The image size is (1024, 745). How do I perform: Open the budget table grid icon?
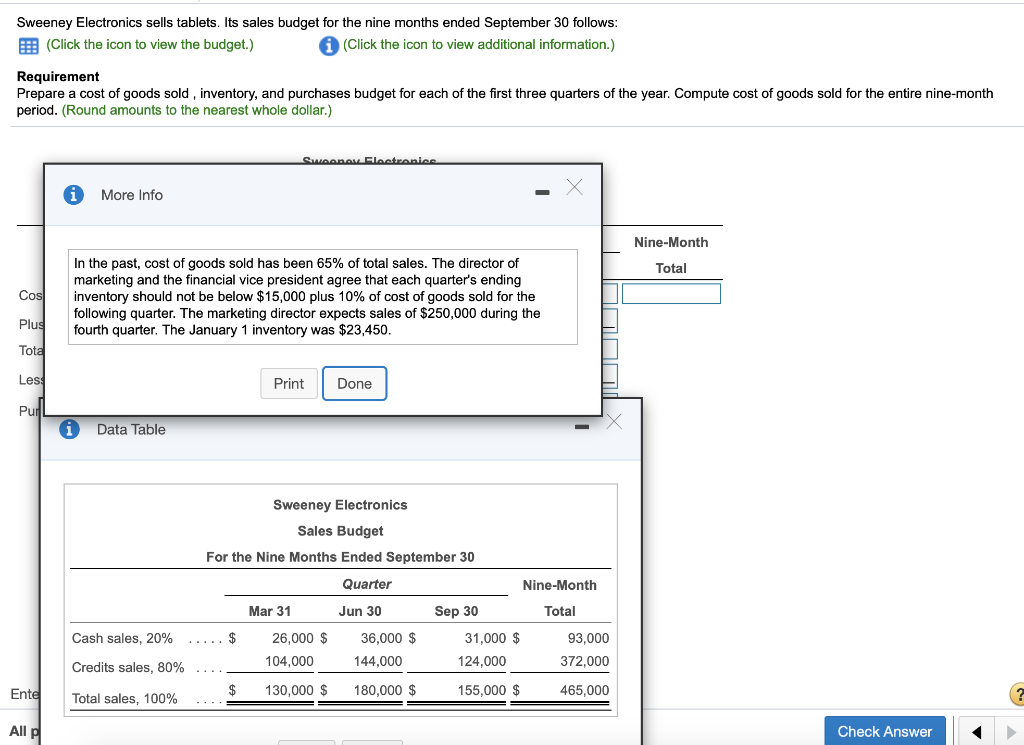pyautogui.click(x=27, y=46)
